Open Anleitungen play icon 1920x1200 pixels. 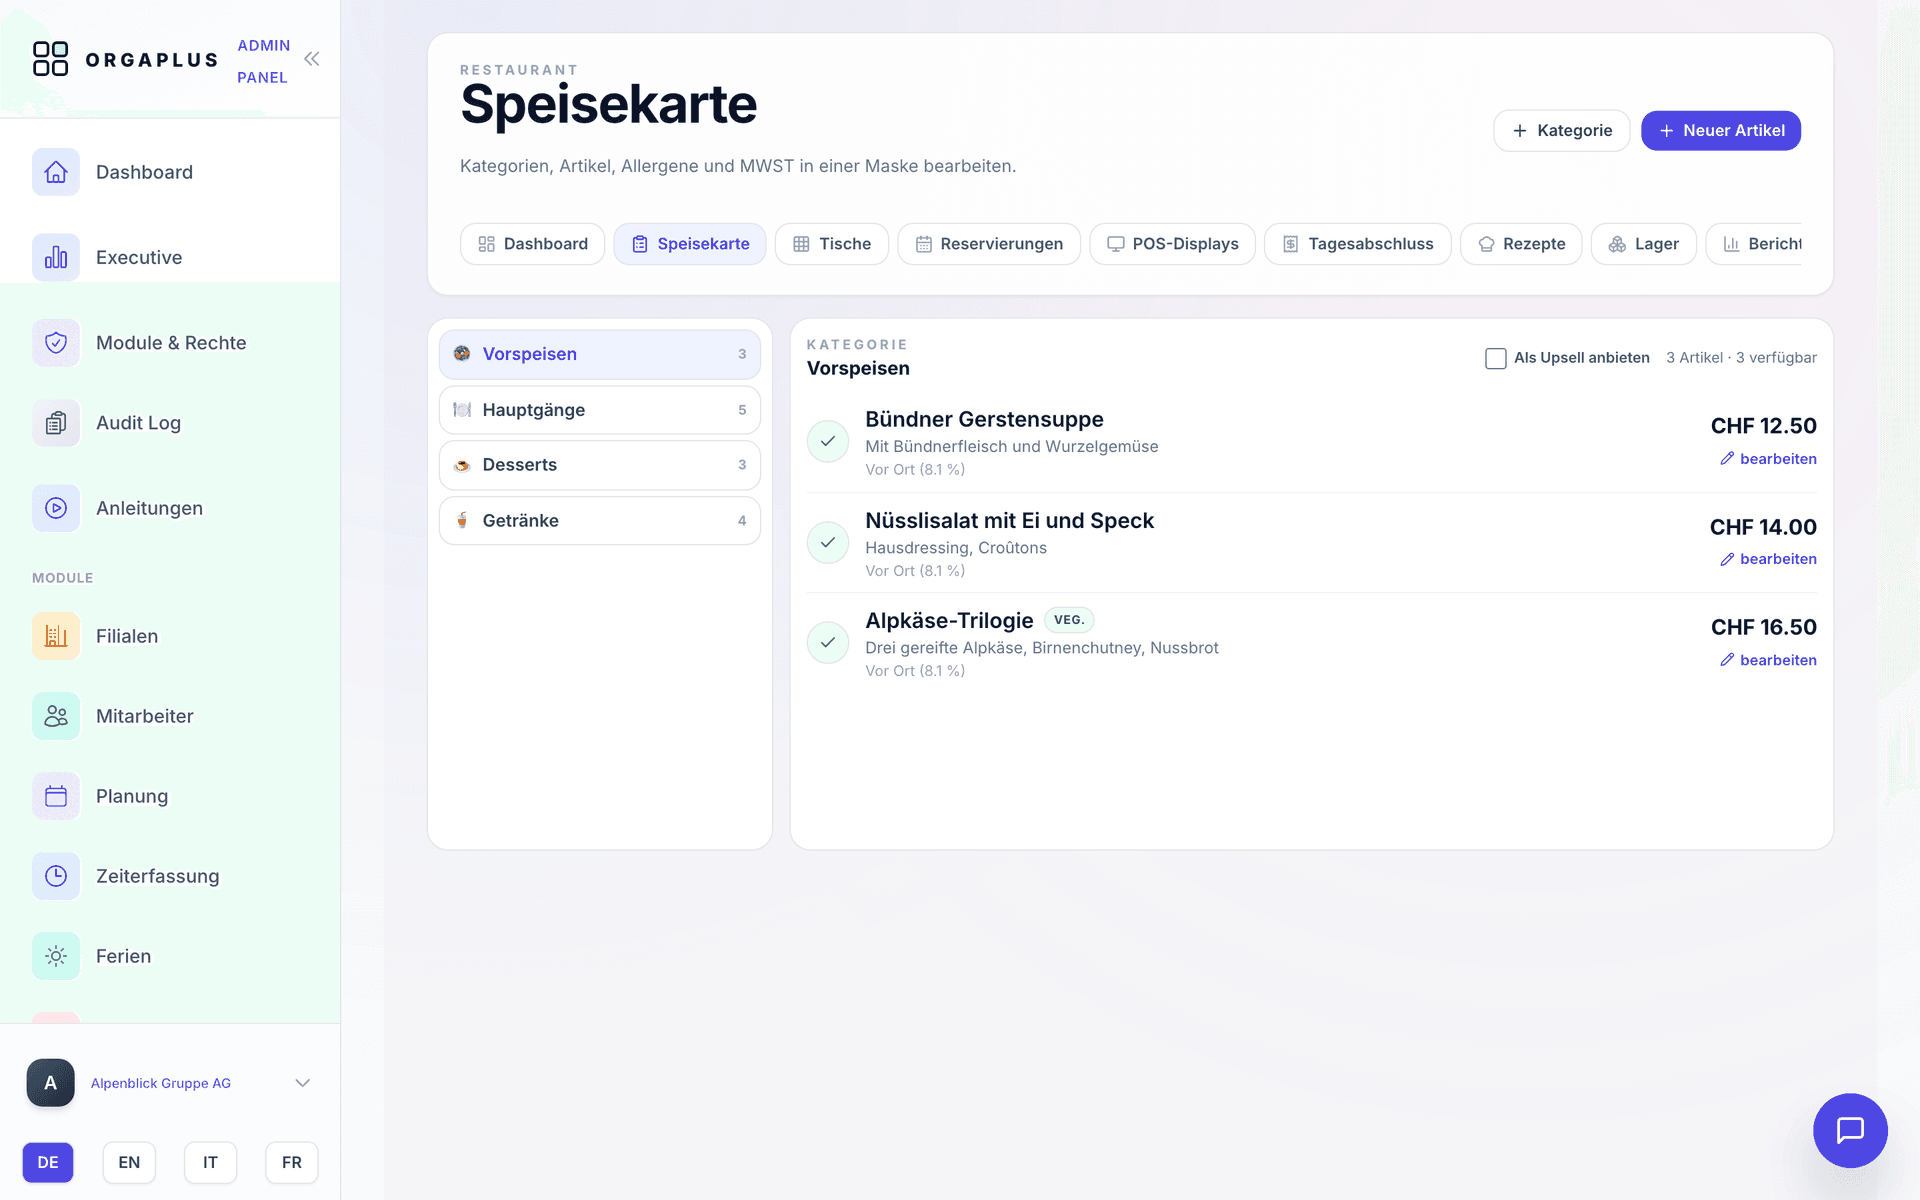[x=56, y=508]
